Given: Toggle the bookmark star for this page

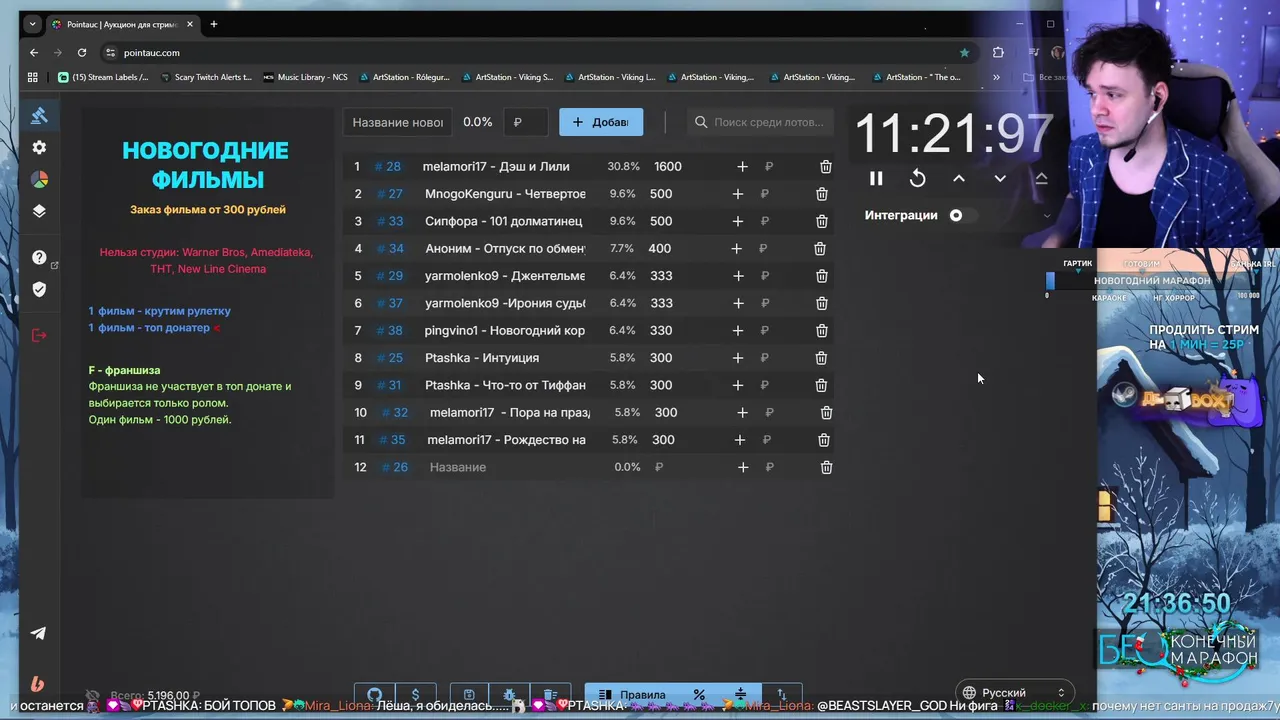Looking at the screenshot, I should pos(964,53).
